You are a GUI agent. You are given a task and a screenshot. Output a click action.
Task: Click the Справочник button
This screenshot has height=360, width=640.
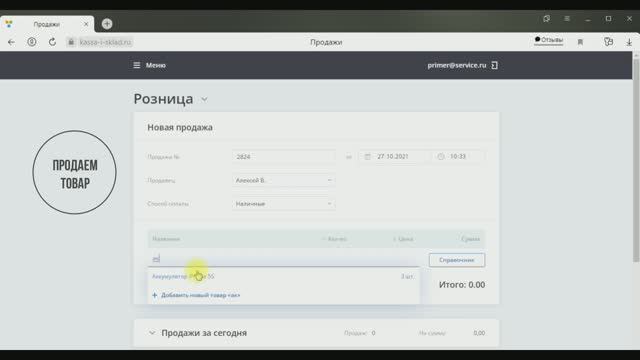(457, 260)
